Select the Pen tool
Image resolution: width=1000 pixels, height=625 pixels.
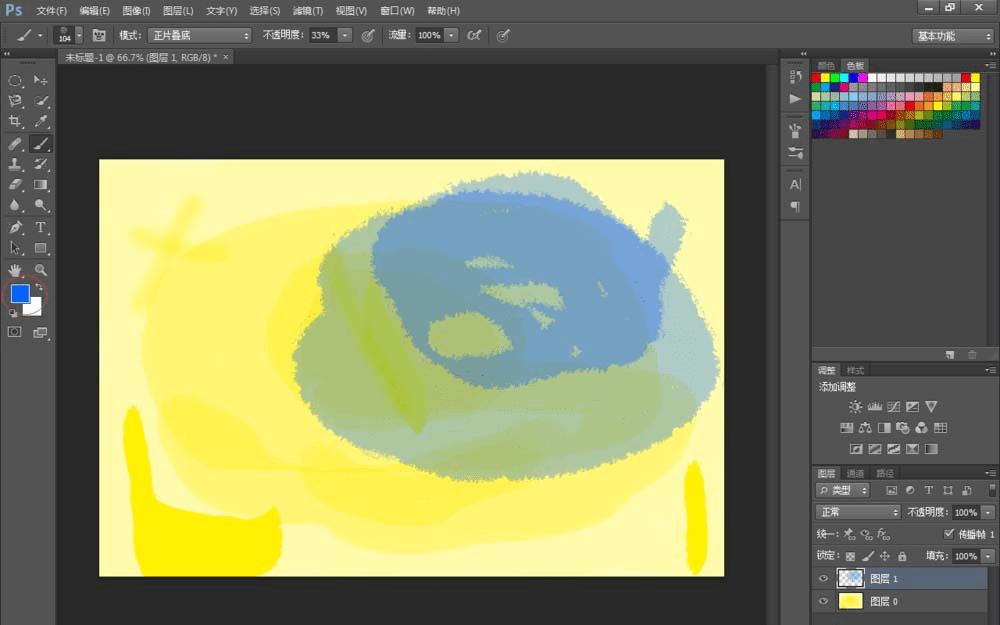[15, 227]
